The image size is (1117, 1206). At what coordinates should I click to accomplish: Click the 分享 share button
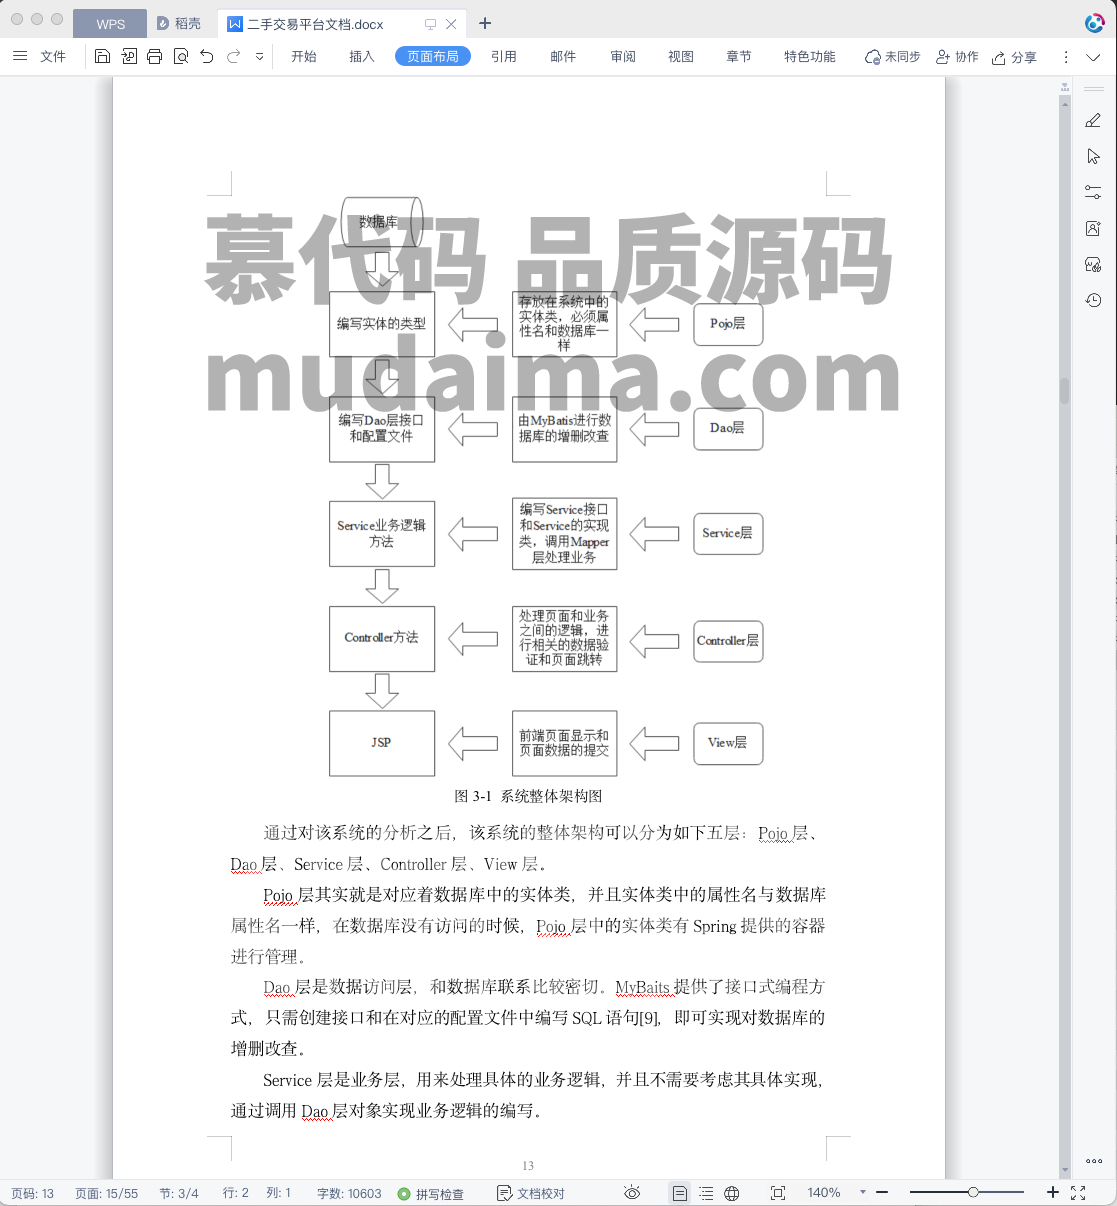pos(1014,57)
